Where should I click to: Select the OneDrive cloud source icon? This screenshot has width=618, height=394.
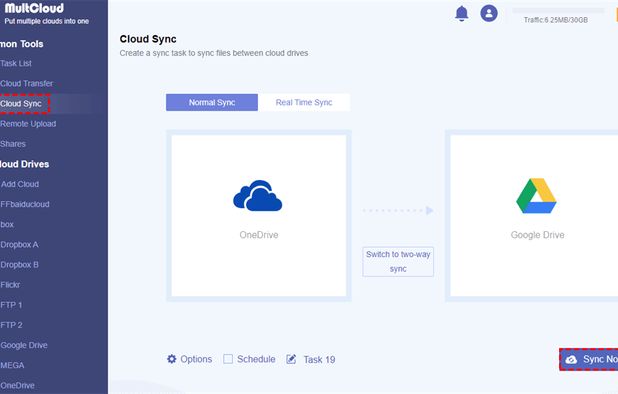[258, 196]
